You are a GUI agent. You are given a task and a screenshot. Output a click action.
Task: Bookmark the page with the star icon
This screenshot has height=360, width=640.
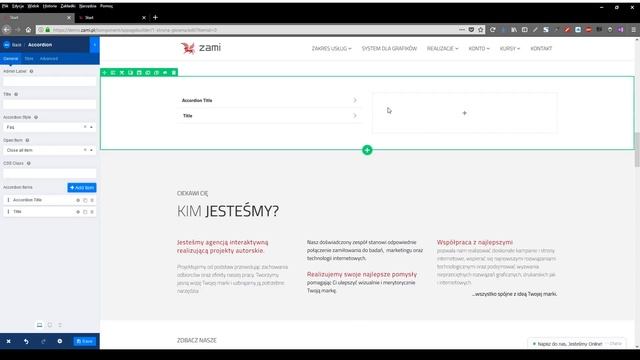coord(481,30)
